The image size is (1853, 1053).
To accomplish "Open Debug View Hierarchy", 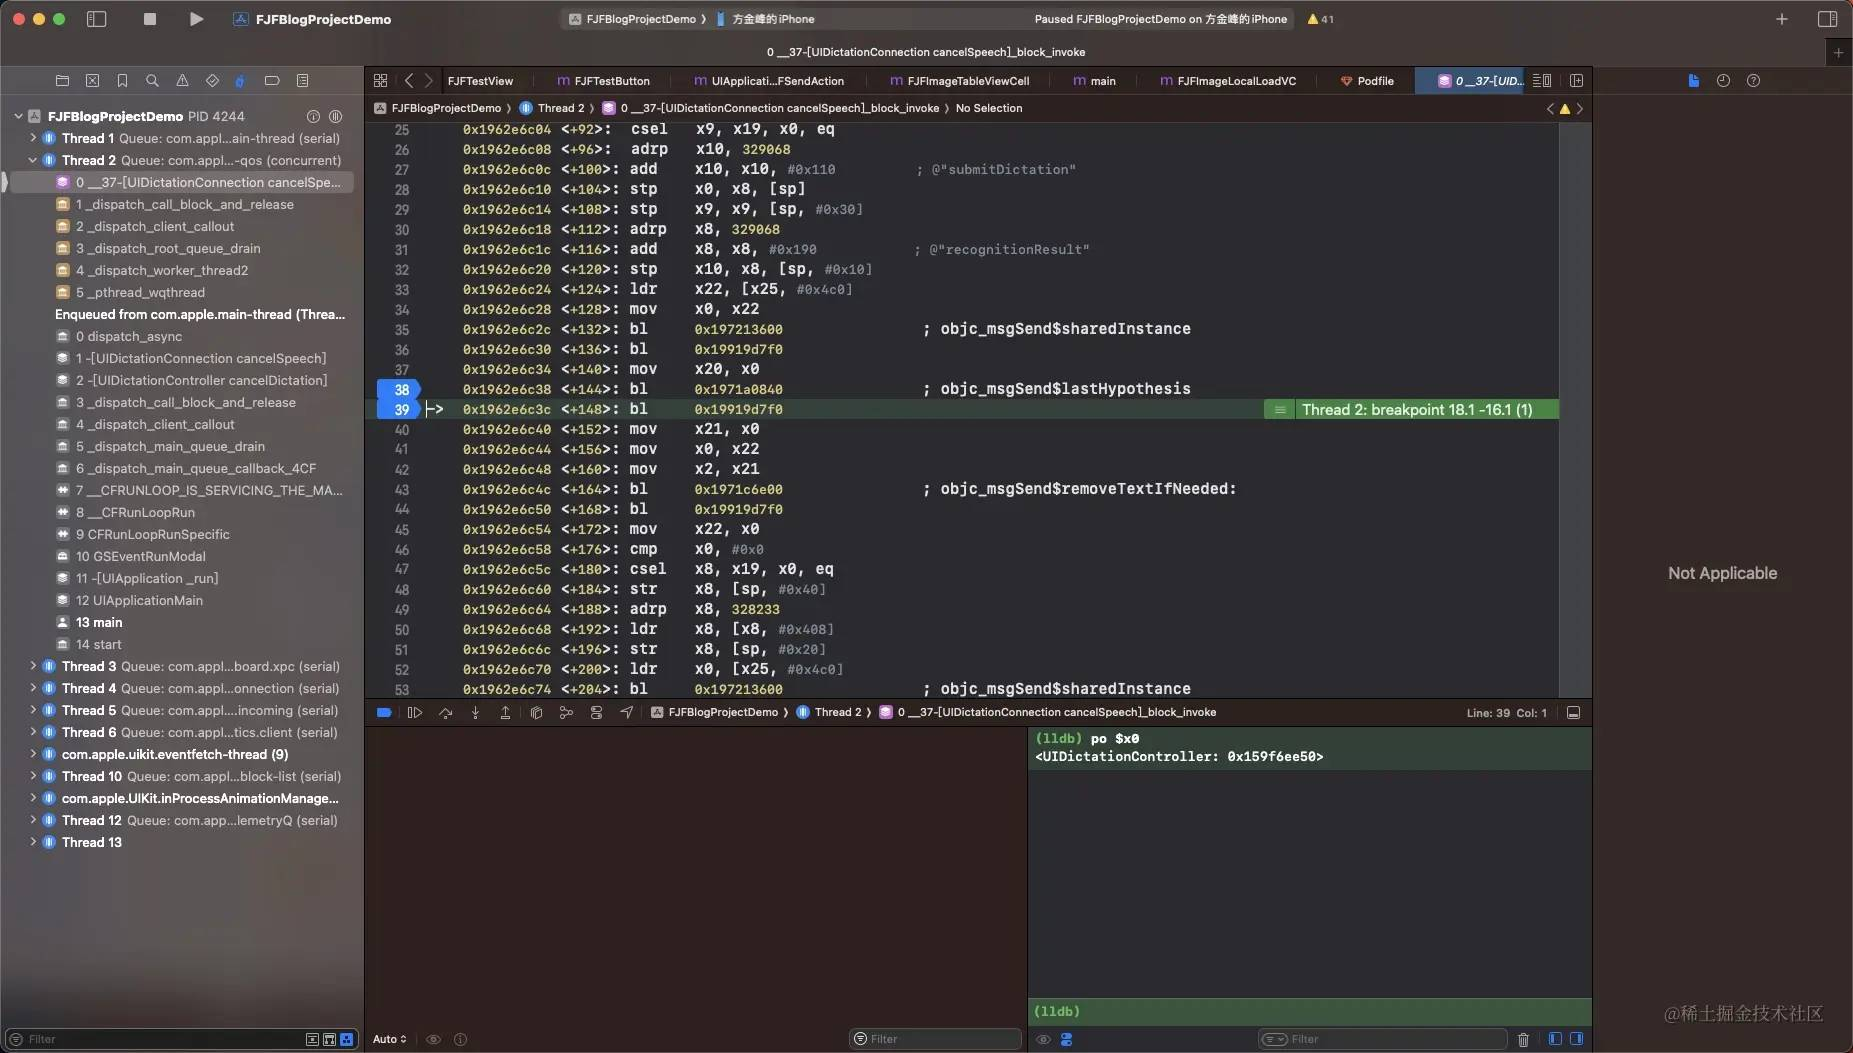I will click(536, 713).
